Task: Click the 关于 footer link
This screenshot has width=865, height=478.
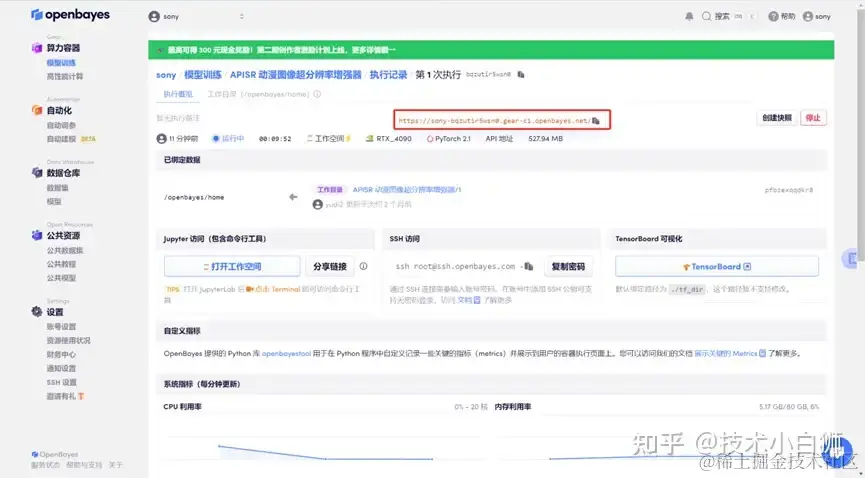Action: point(115,465)
